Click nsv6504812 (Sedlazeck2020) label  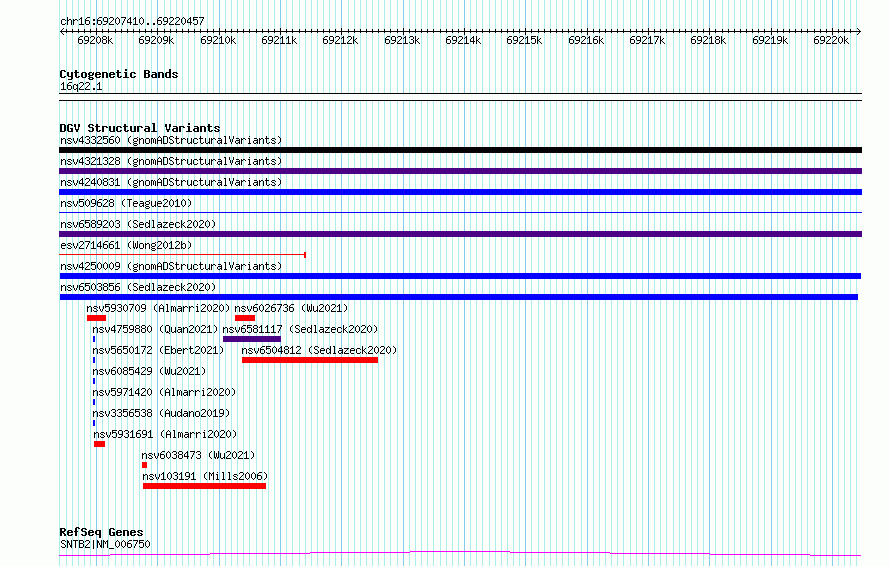(x=319, y=350)
